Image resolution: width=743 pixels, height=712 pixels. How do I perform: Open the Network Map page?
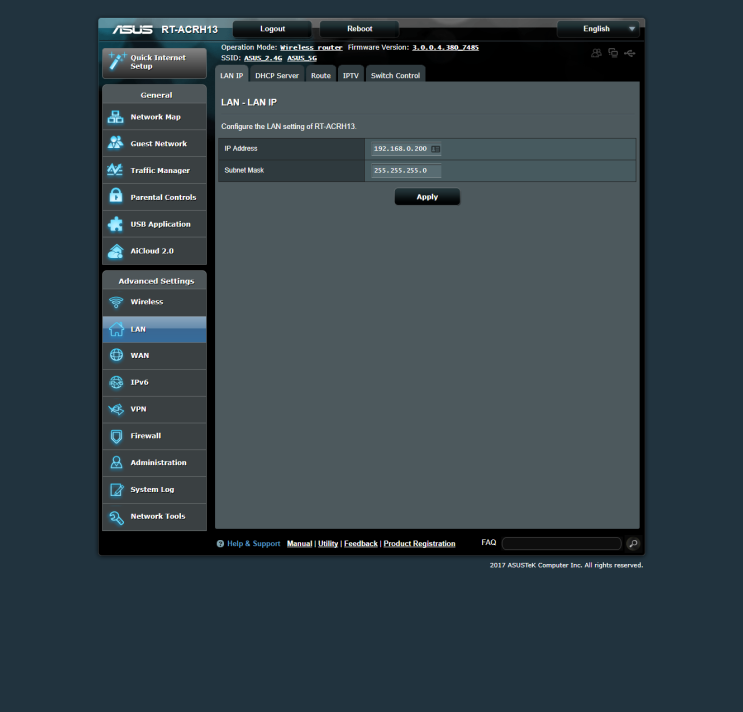point(154,117)
